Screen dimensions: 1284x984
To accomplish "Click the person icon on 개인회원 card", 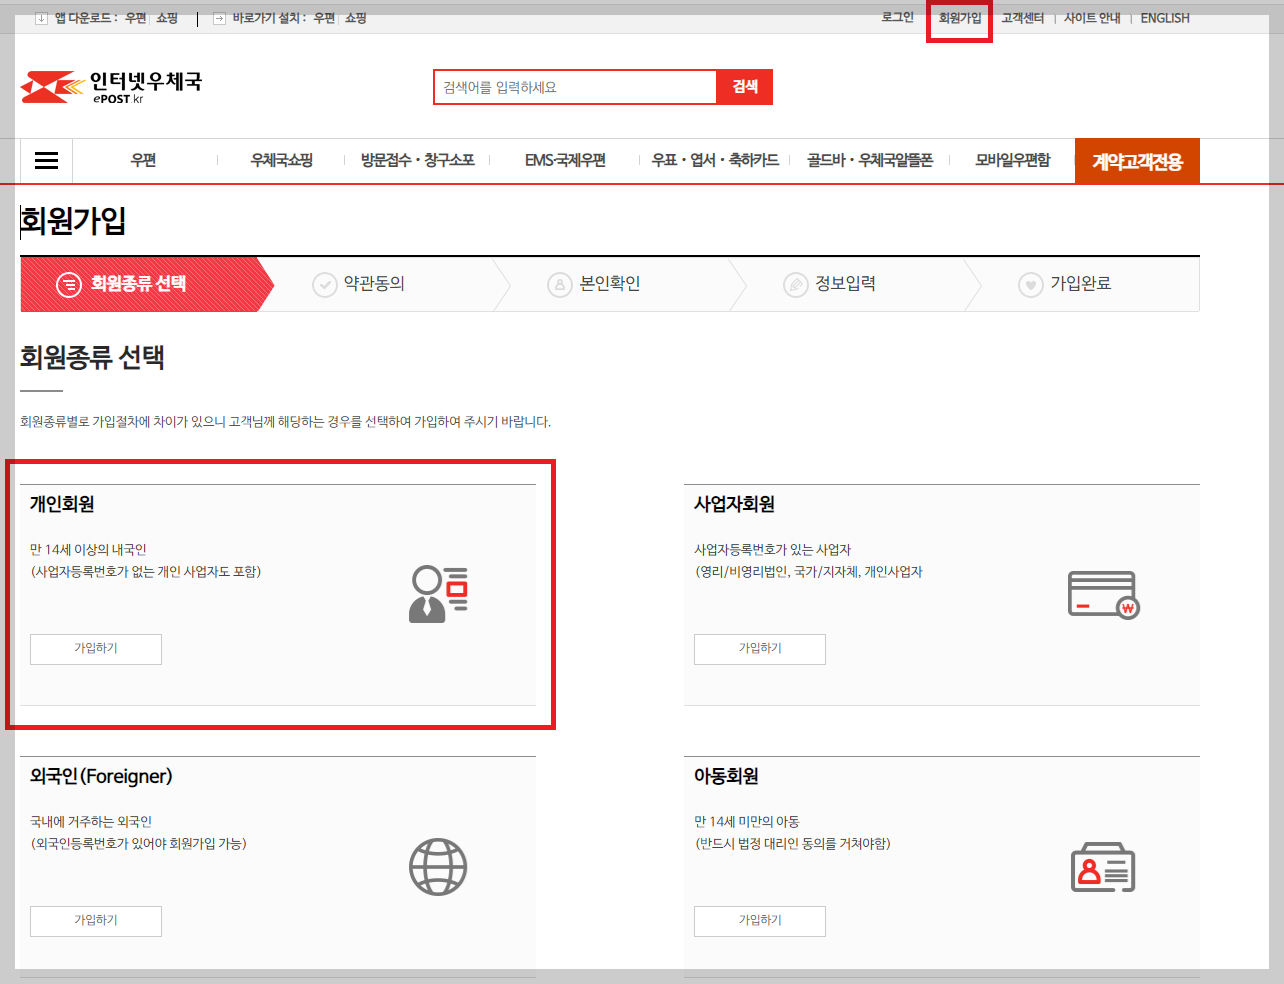I will [437, 594].
